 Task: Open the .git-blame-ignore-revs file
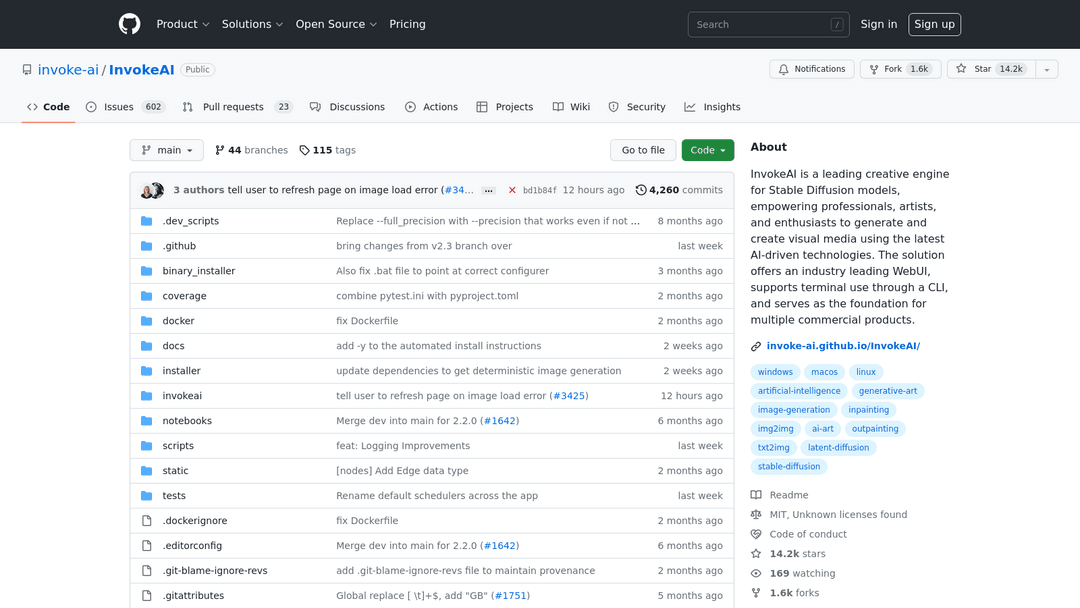pyautogui.click(x=215, y=571)
